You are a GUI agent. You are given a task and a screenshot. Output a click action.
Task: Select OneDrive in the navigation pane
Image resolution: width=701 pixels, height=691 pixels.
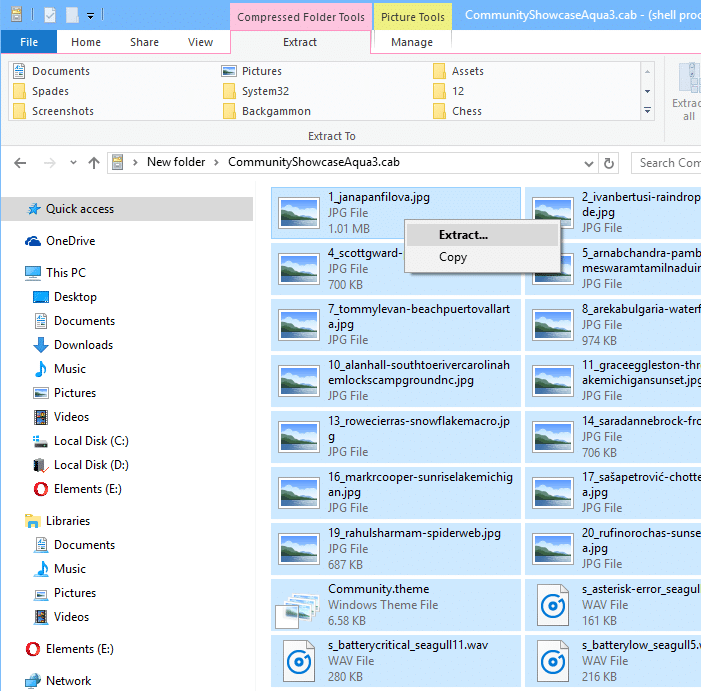70,241
